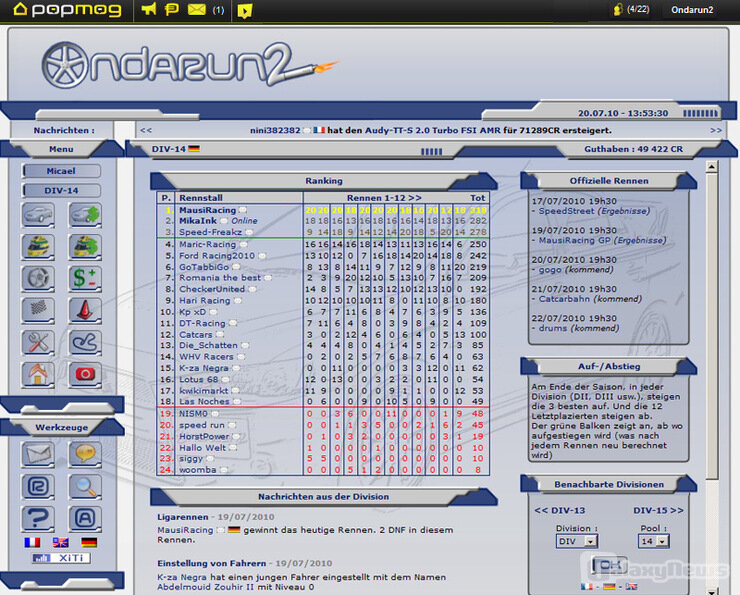Open the magnifying glass search icon
Viewport: 740px width, 595px height.
85,487
